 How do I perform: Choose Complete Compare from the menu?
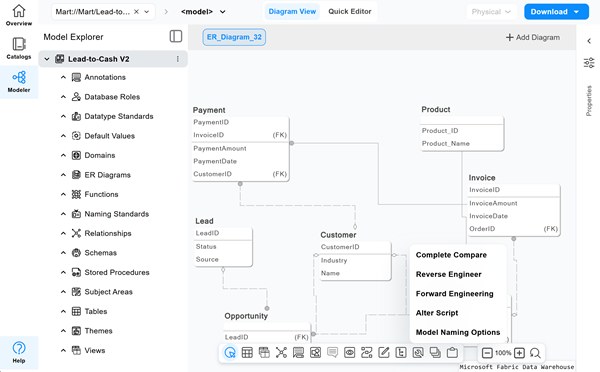tap(451, 255)
